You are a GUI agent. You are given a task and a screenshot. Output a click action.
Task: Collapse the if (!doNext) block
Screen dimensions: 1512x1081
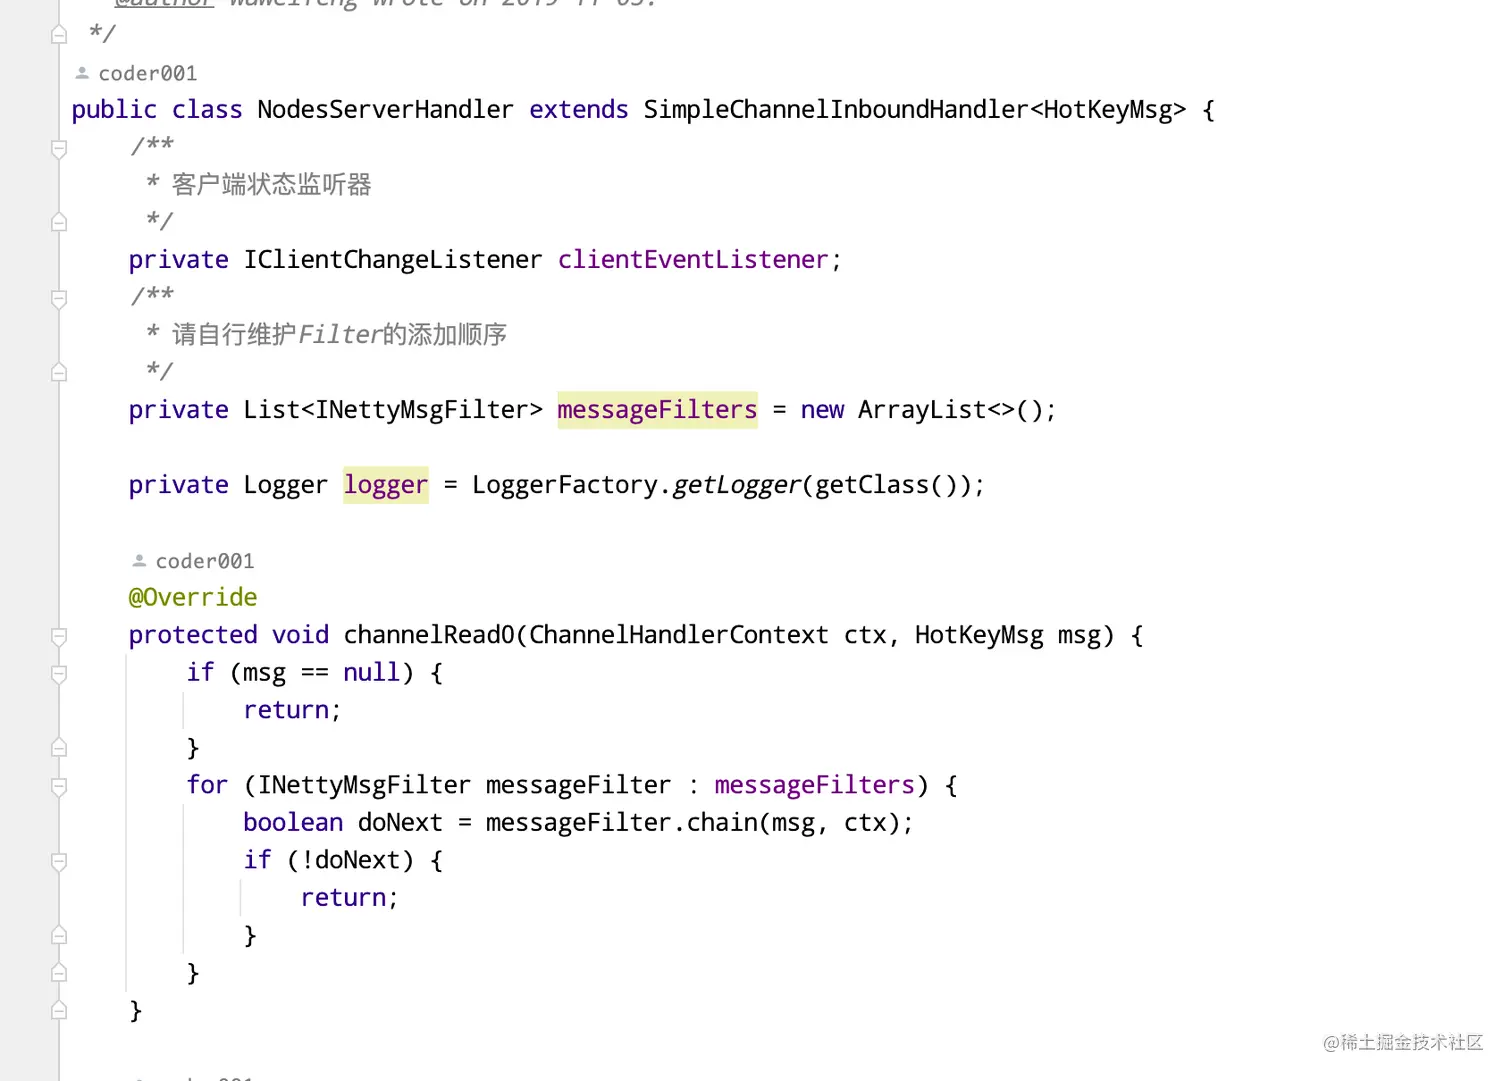(x=59, y=861)
